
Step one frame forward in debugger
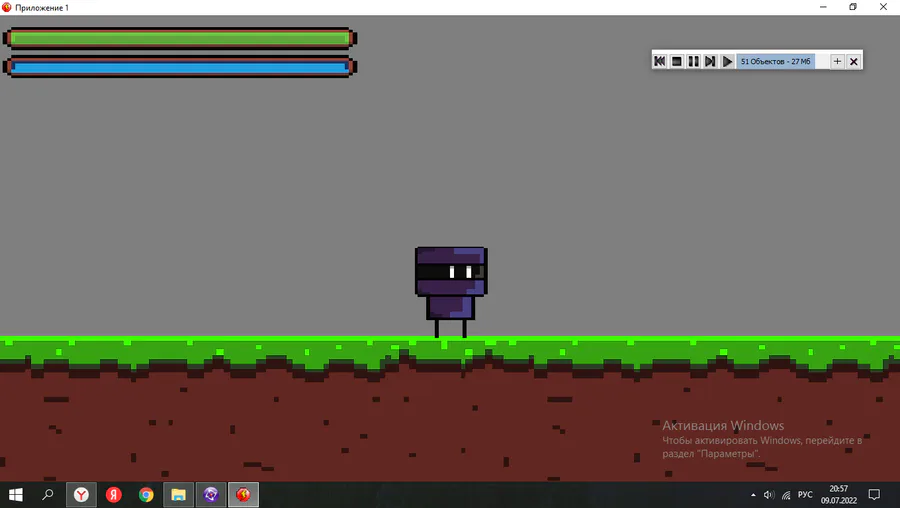(710, 61)
